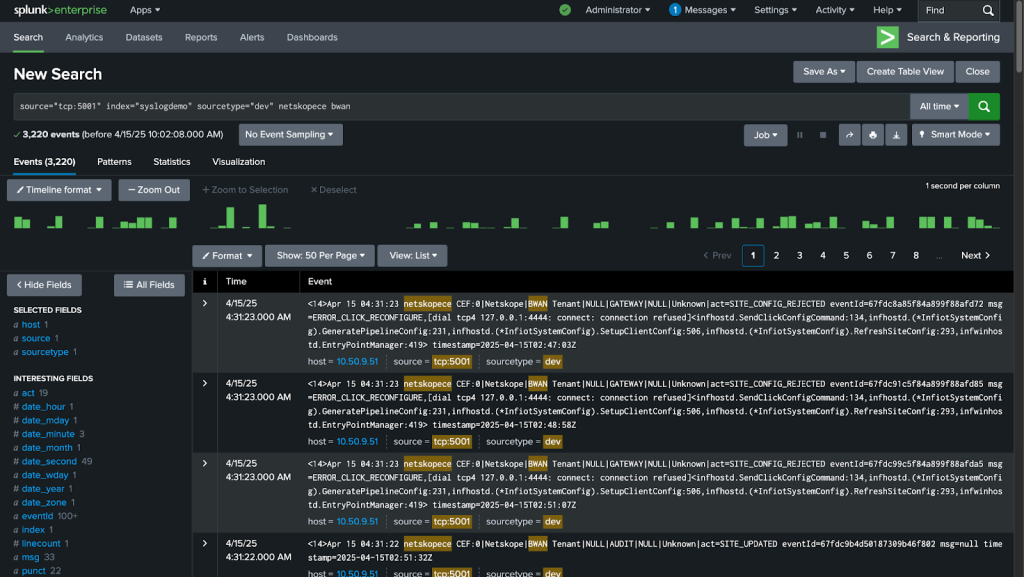Image resolution: width=1024 pixels, height=577 pixels.
Task: Open the Save As dropdown
Action: click(x=824, y=72)
